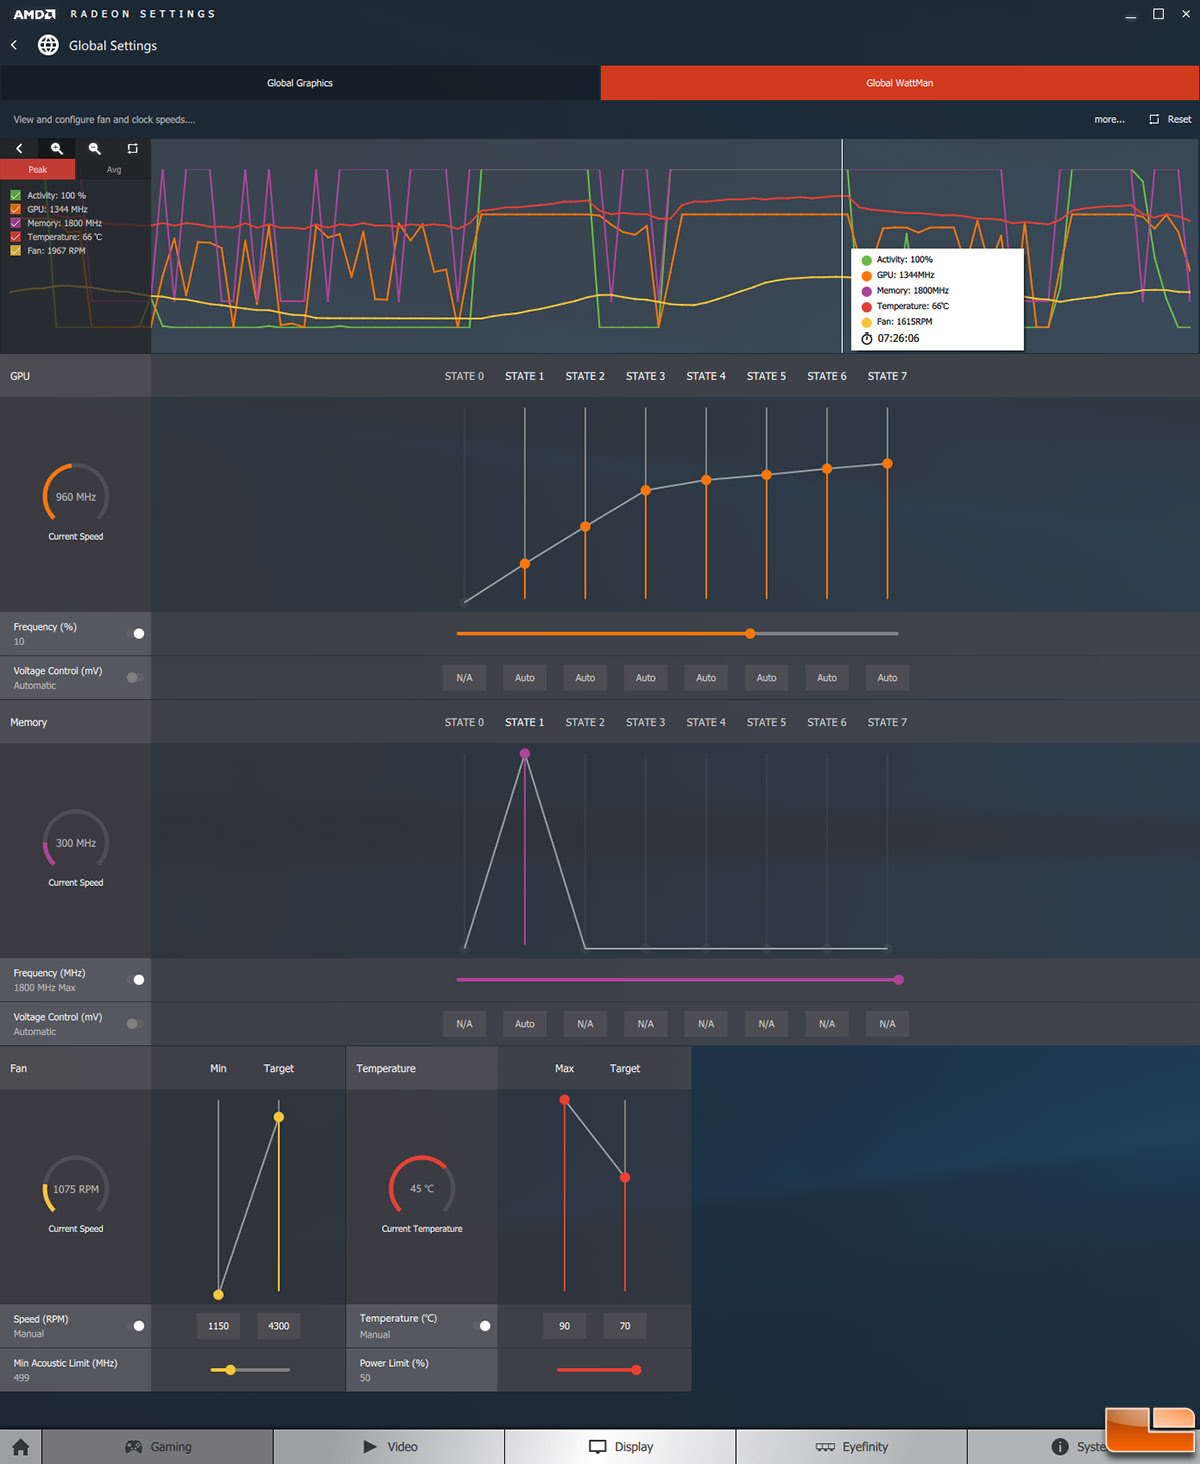Screen dimensions: 1200x1464
Task: Click the Memory STATE 1 column header
Action: [x=525, y=723]
